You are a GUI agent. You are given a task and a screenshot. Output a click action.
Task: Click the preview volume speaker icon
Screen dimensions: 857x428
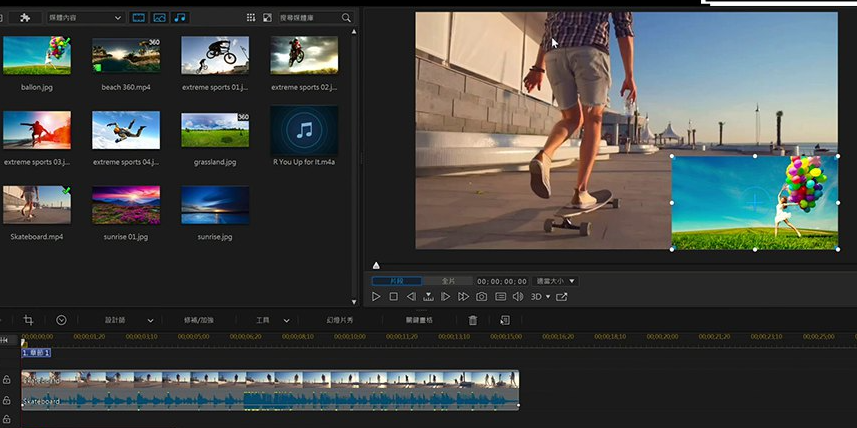pos(517,297)
